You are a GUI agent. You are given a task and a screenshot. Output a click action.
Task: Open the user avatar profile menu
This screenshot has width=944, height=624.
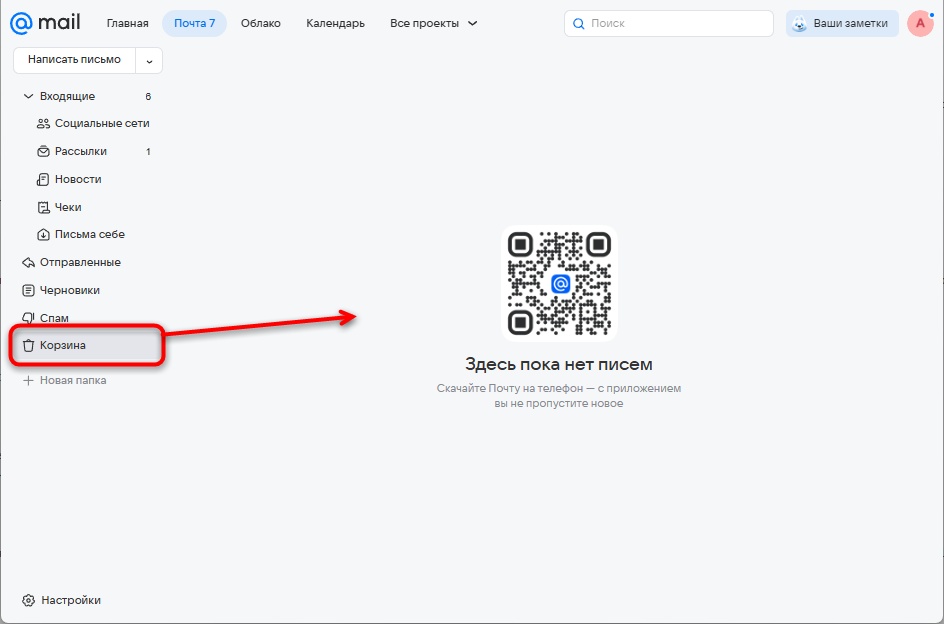click(x=920, y=23)
